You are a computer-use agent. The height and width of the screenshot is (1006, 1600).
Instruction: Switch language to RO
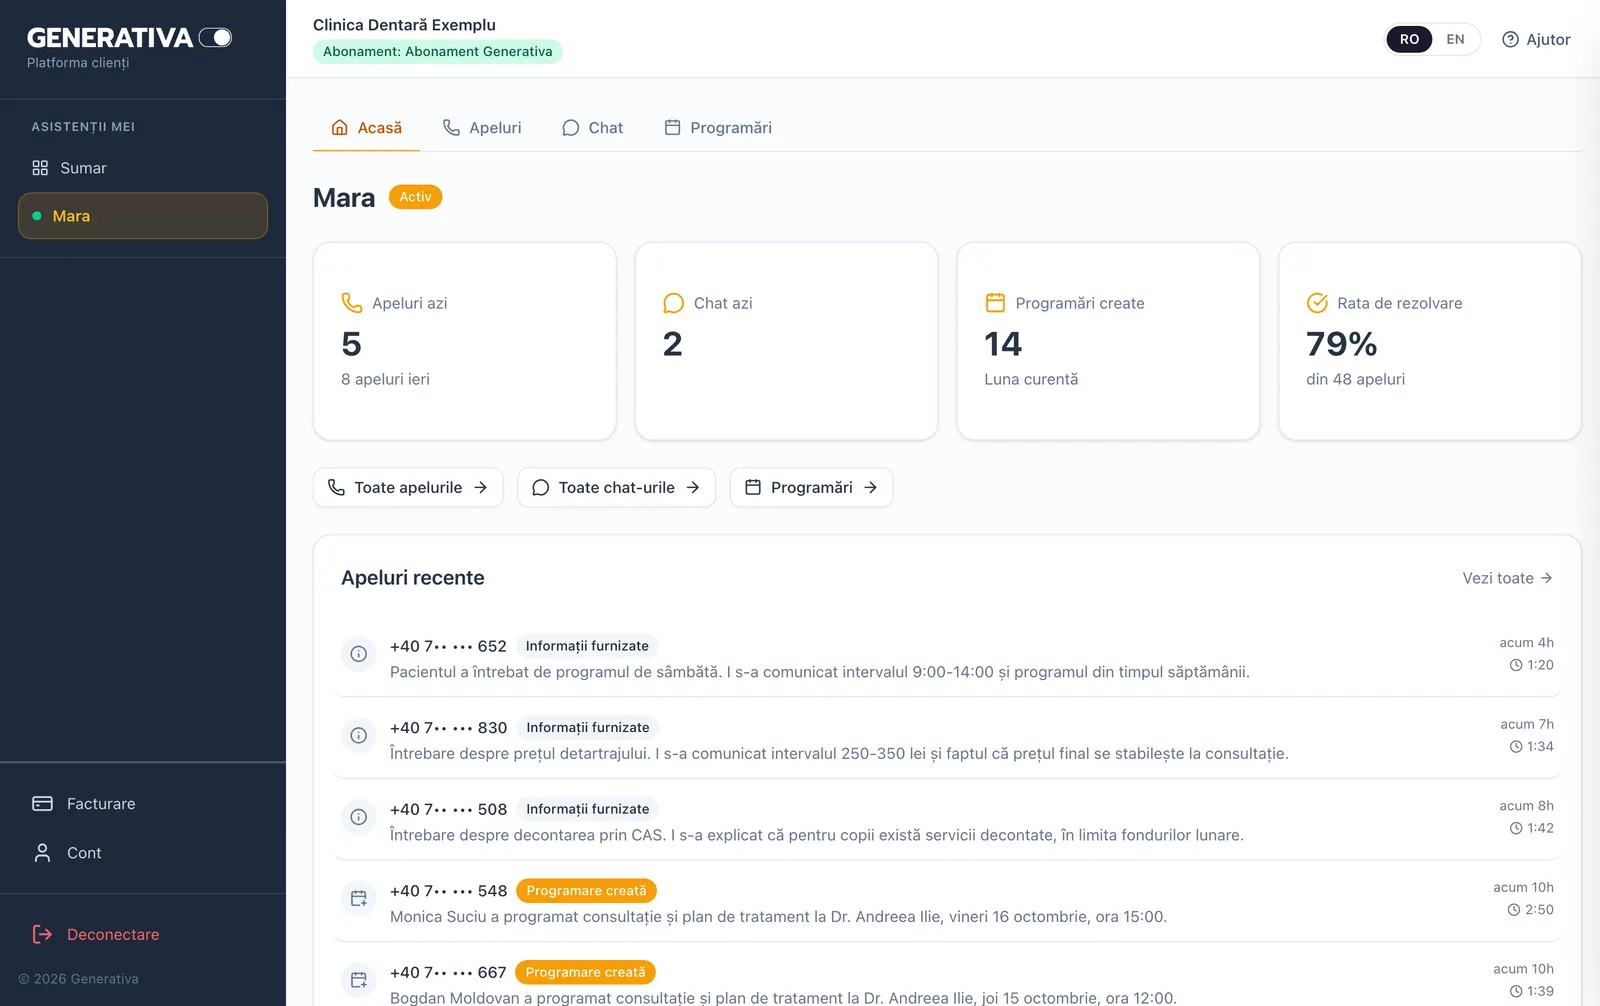[x=1409, y=39]
